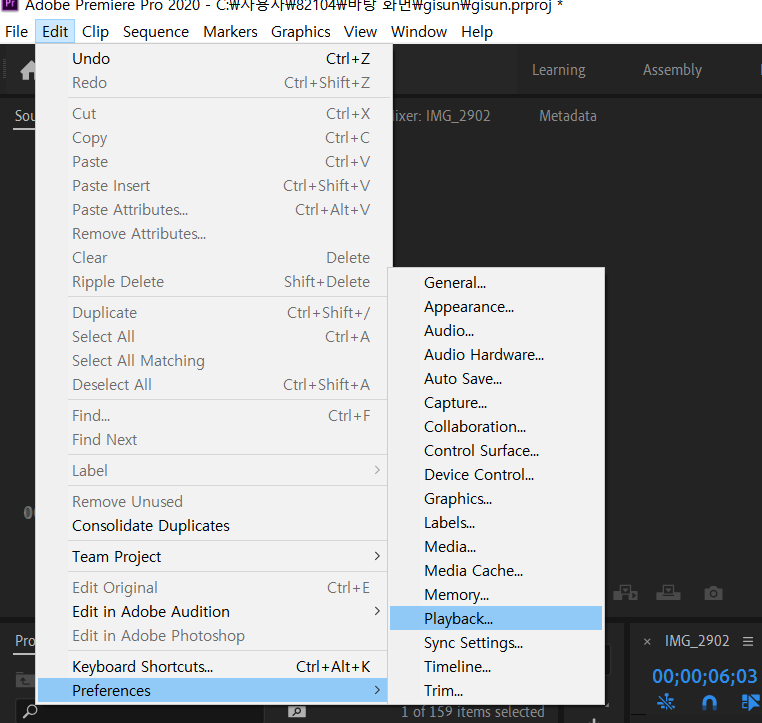762x723 pixels.
Task: Open Device Control preferences
Action: (x=496, y=475)
